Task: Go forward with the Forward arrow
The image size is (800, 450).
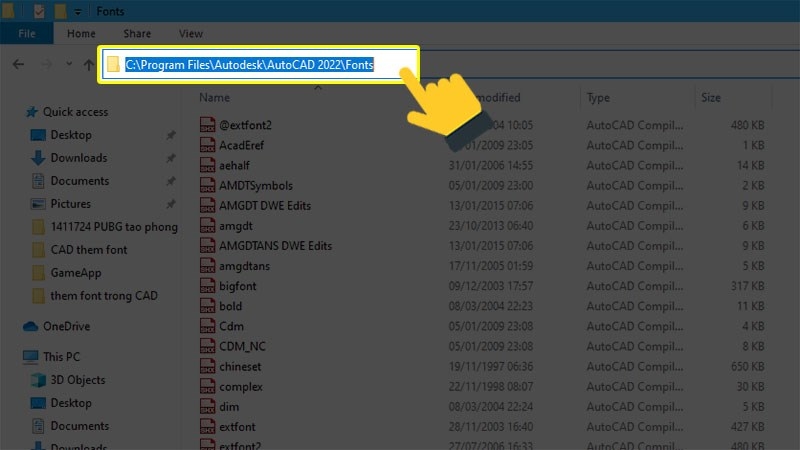Action: (x=46, y=64)
